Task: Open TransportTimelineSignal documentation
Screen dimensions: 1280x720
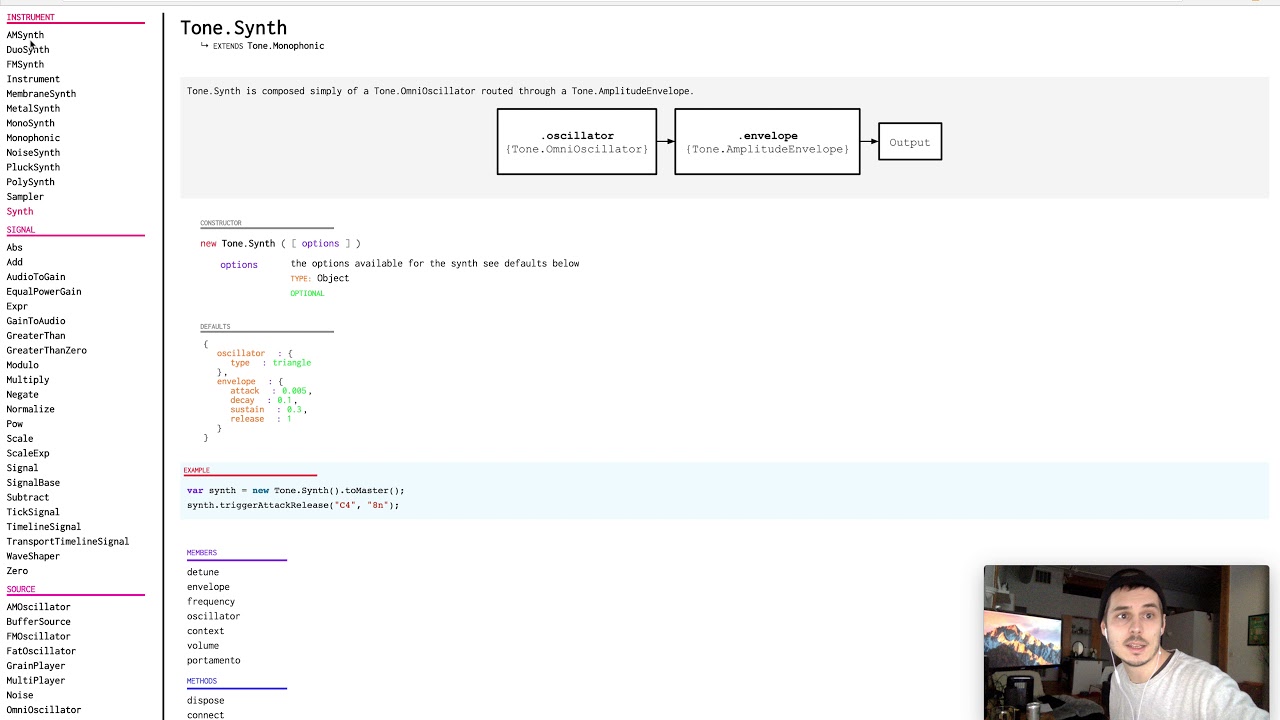Action: click(68, 542)
